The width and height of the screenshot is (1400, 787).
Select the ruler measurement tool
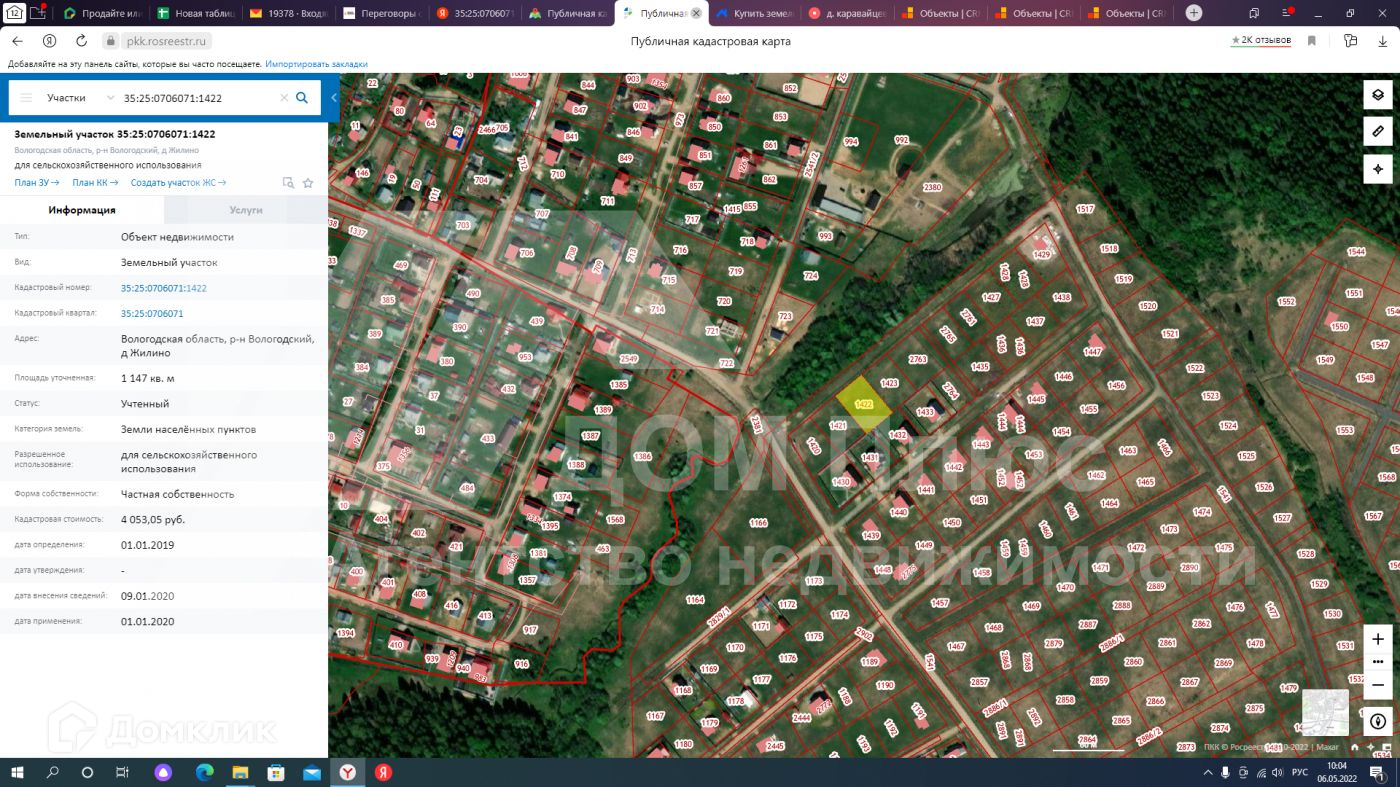(x=1378, y=131)
